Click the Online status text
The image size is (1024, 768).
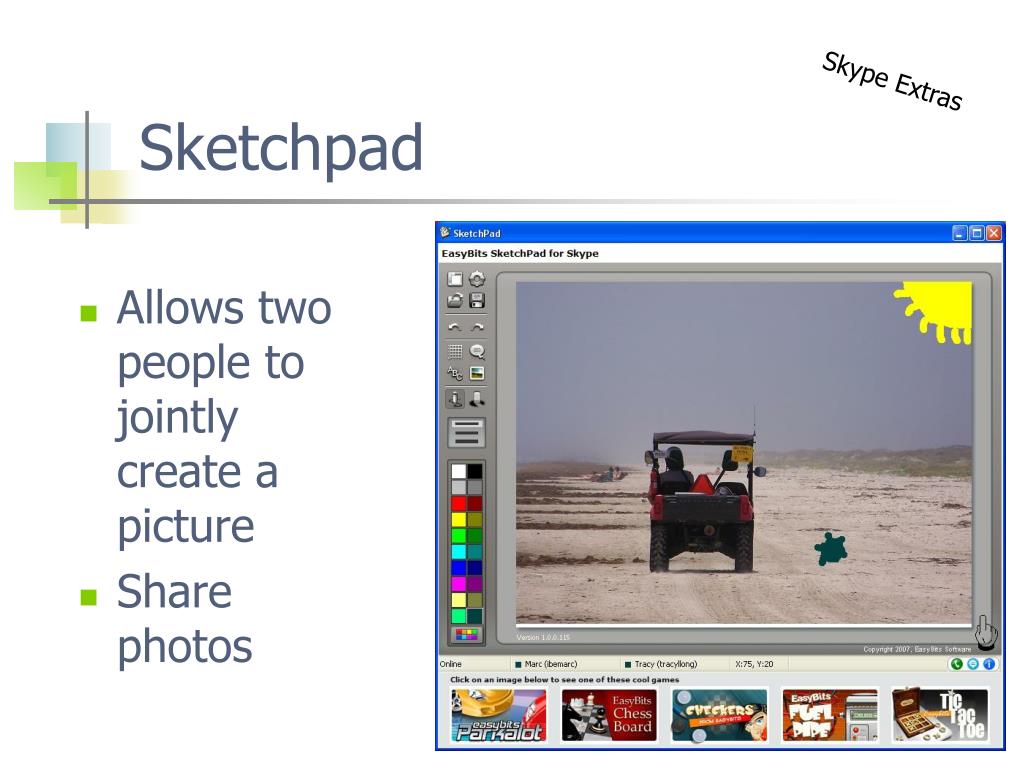[x=451, y=664]
